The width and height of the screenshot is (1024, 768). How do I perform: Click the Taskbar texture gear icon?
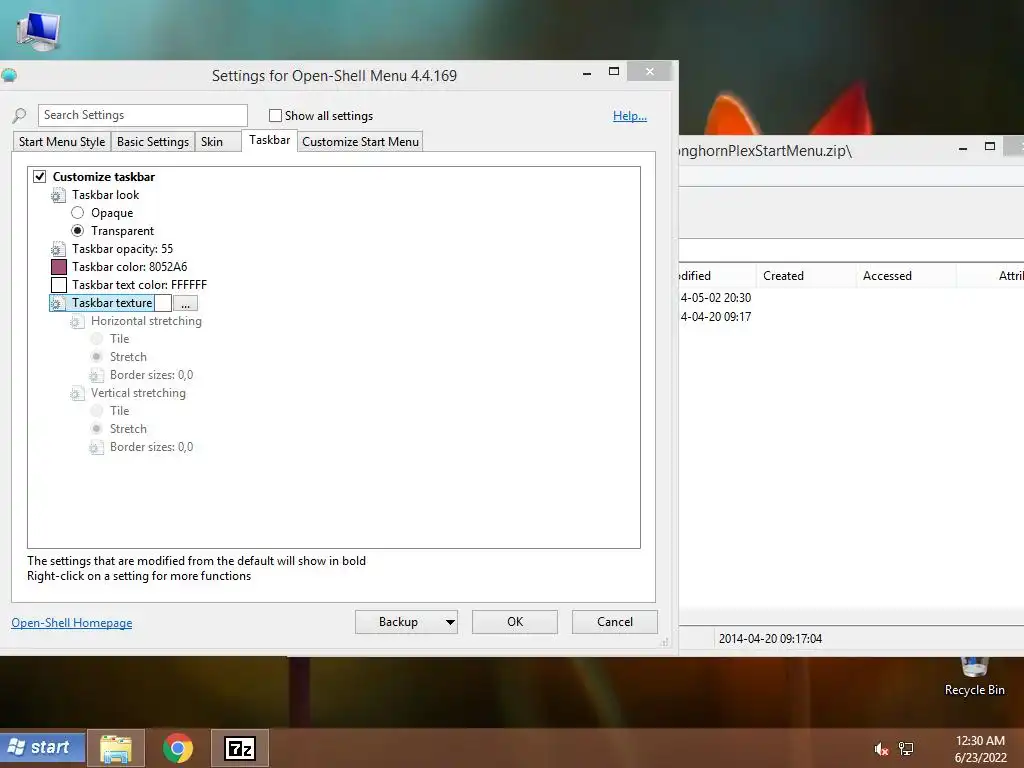(x=58, y=303)
